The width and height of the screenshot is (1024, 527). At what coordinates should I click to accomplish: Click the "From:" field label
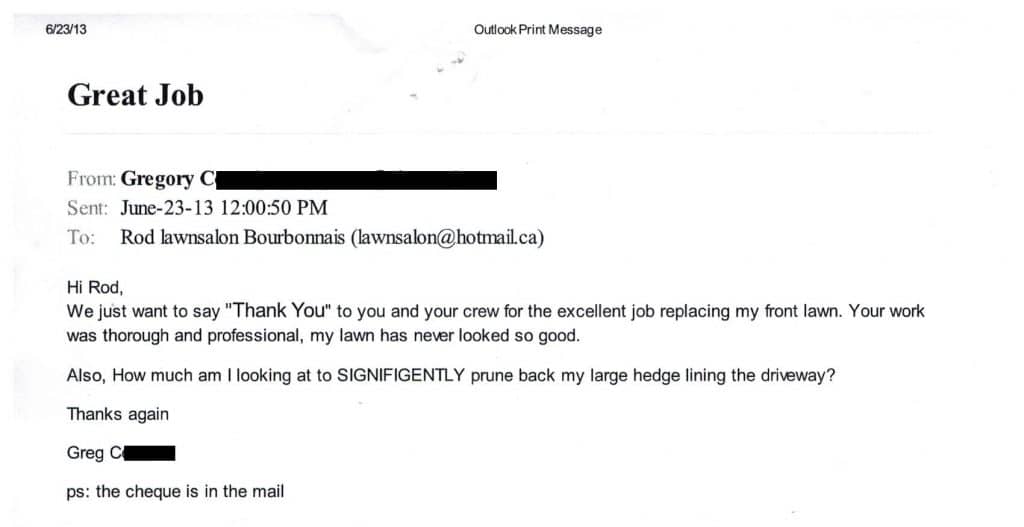point(91,178)
